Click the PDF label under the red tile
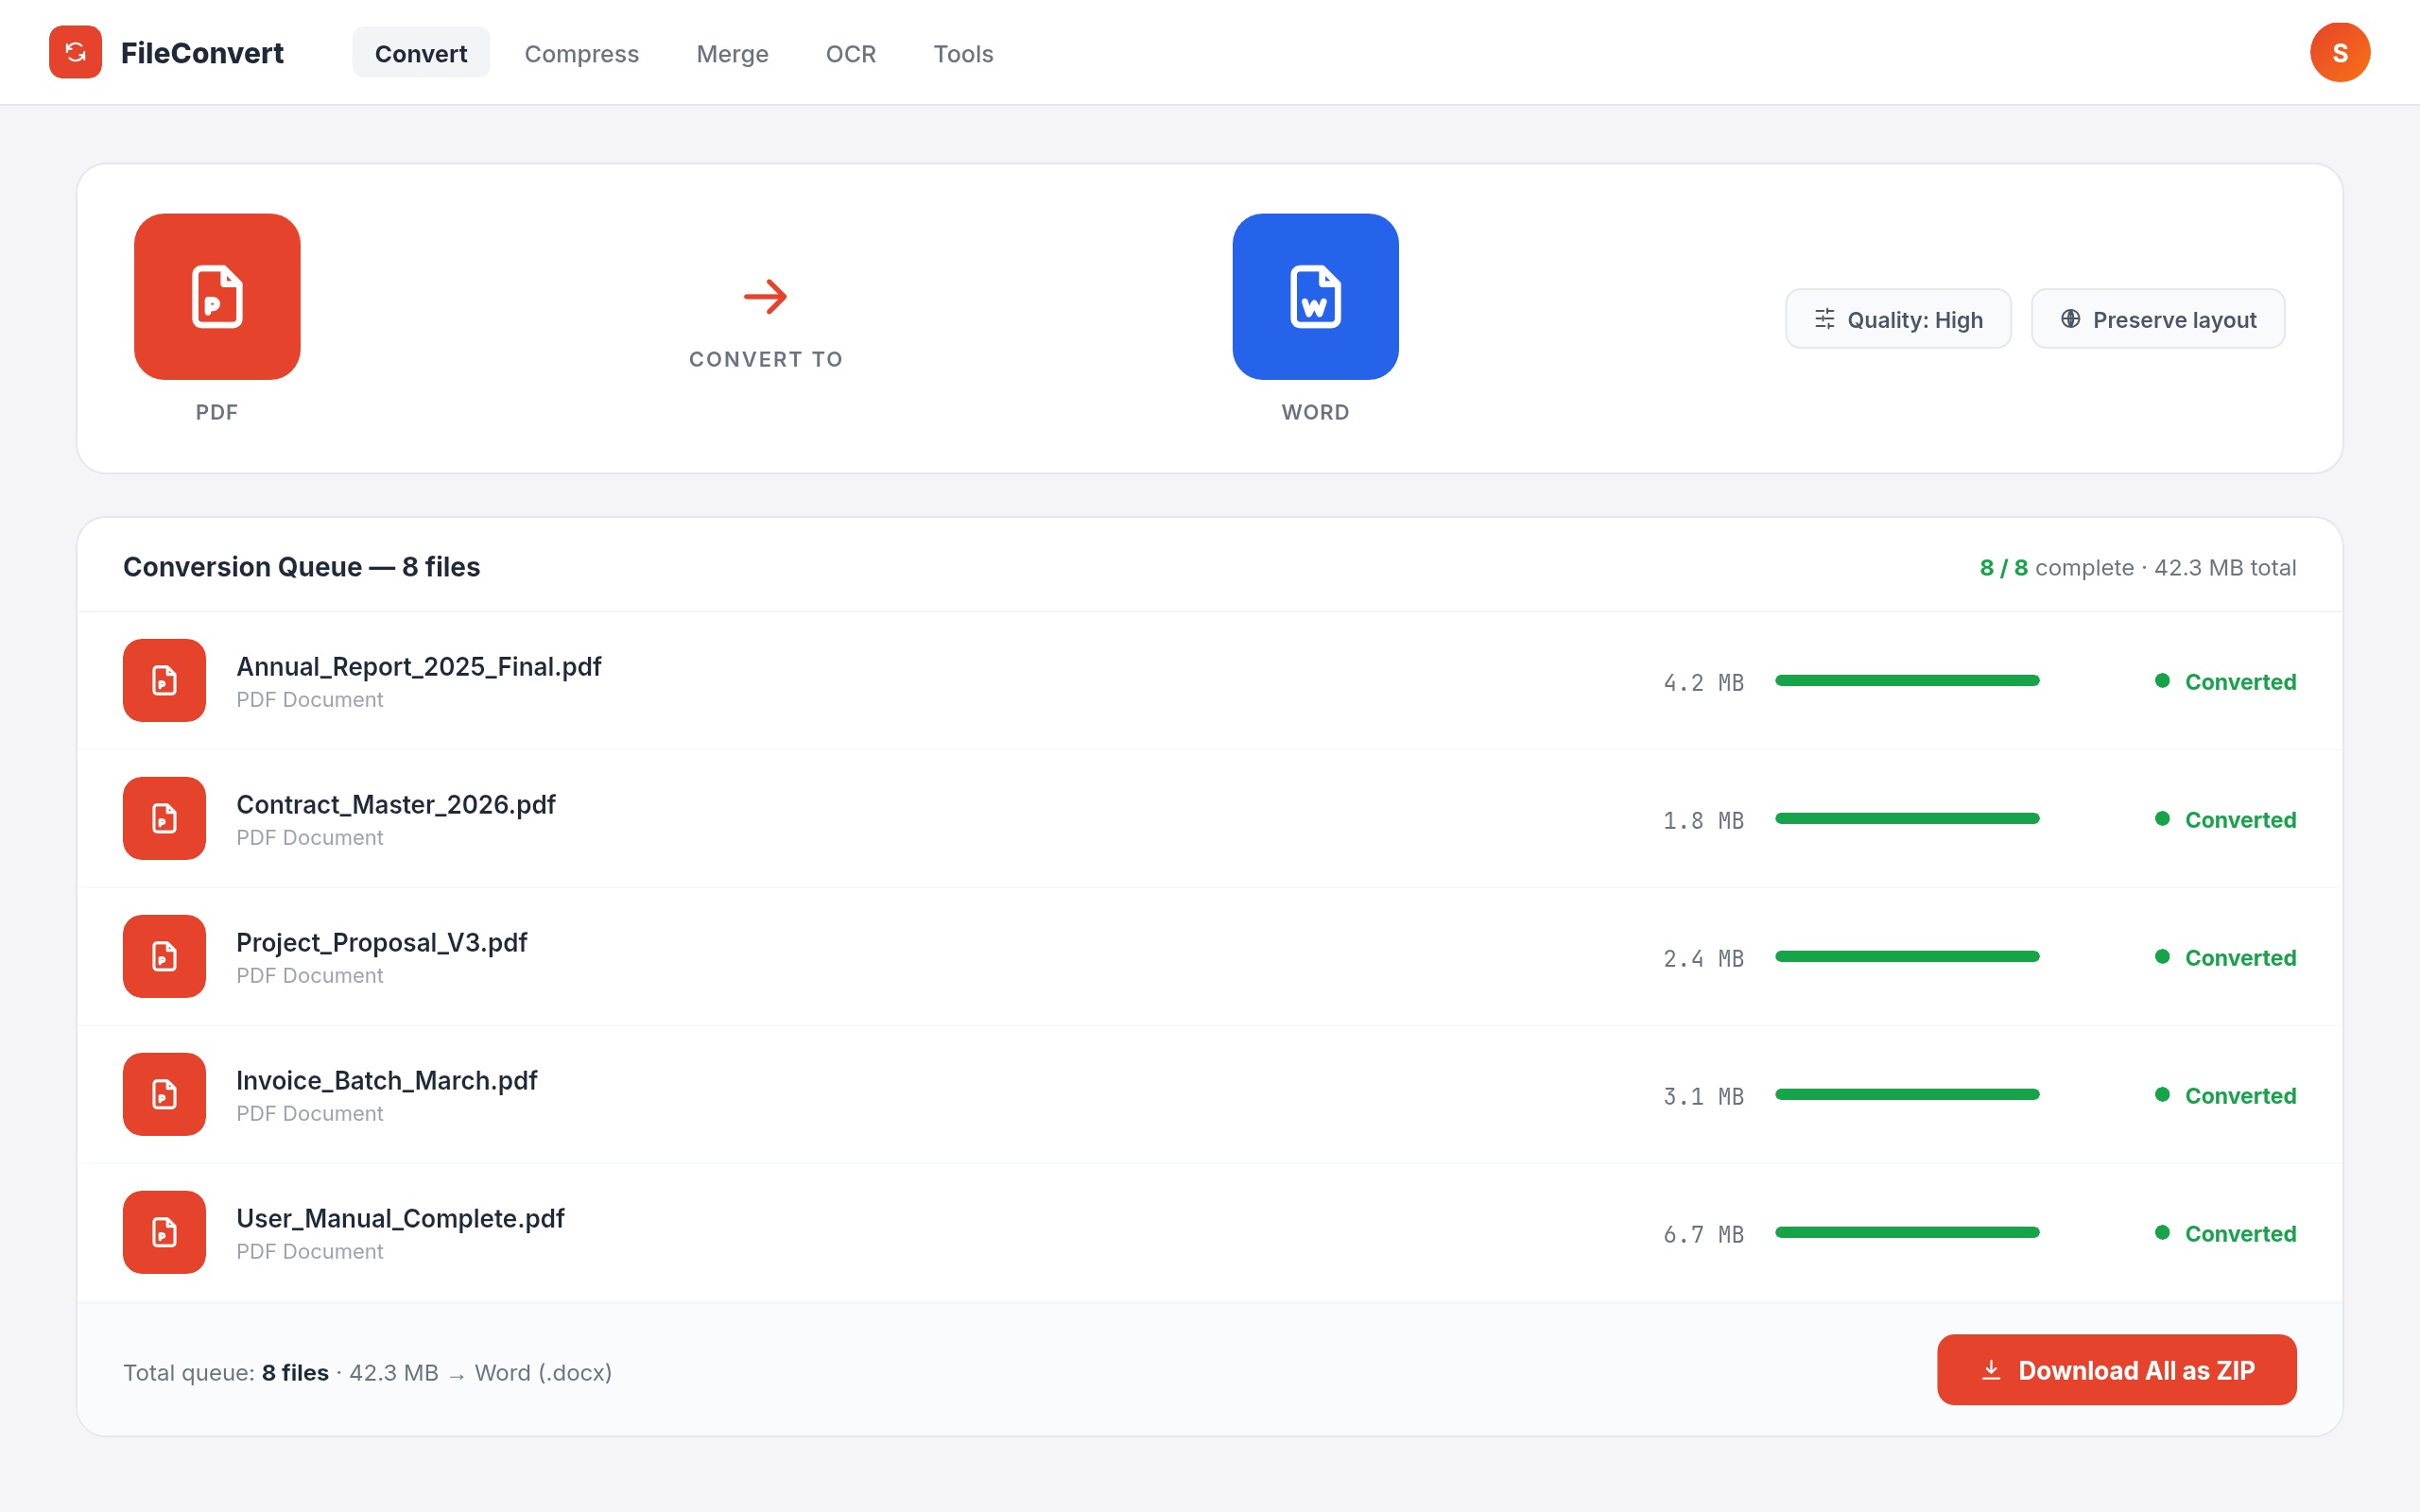 (217, 412)
